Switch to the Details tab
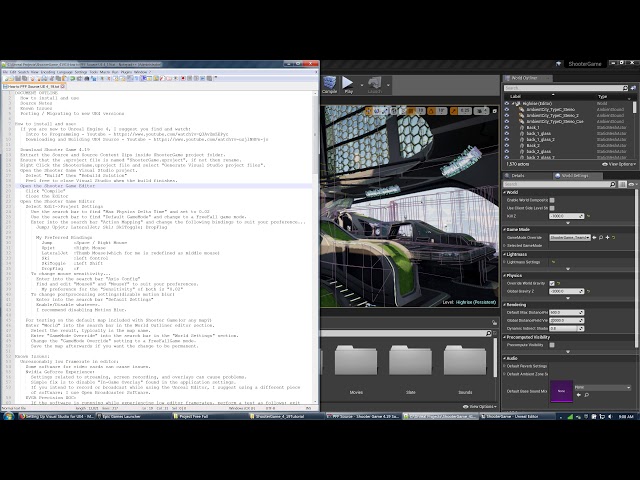640x480 pixels. click(518, 176)
